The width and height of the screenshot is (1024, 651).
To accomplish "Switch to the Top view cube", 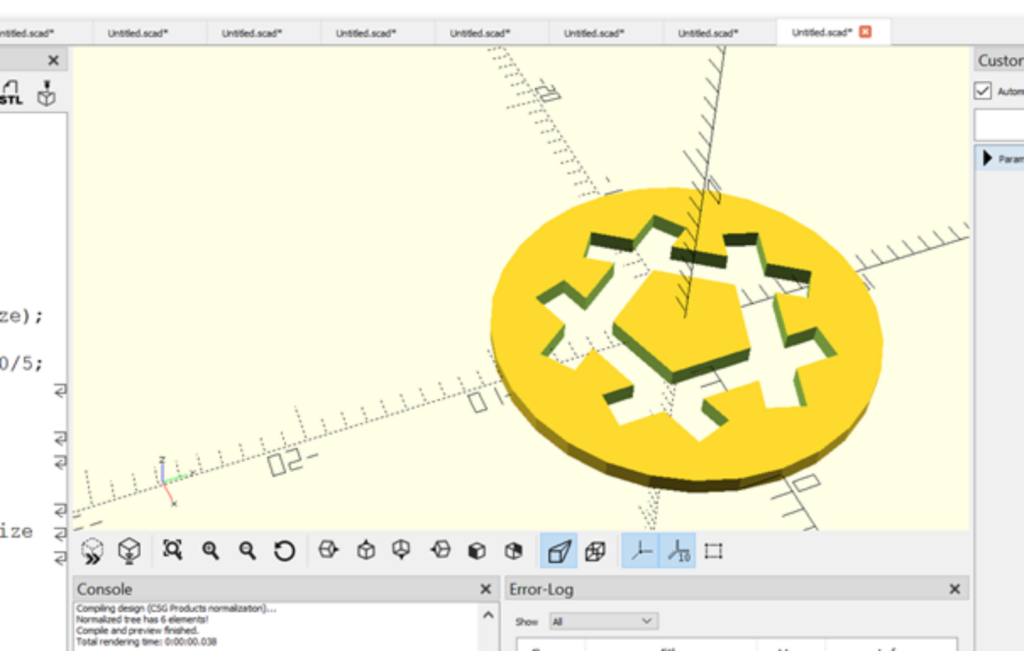I will tap(366, 550).
